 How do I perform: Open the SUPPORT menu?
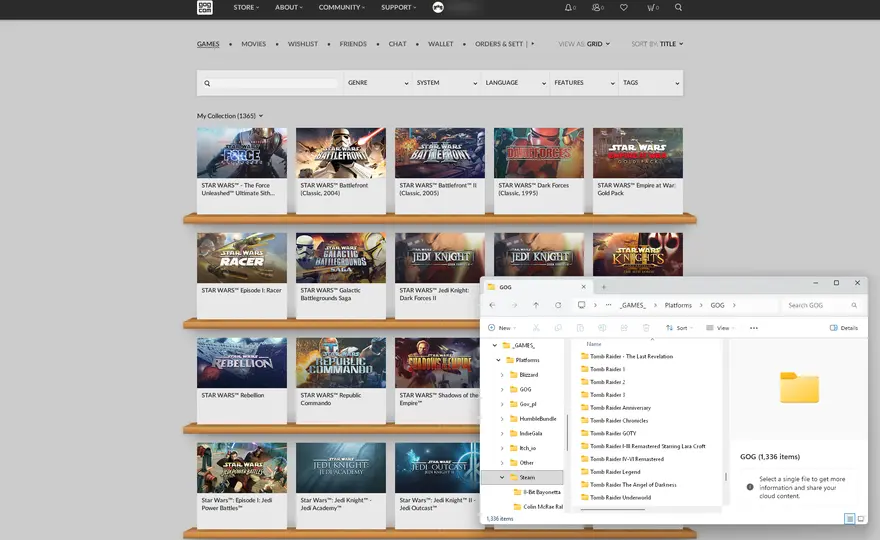tap(398, 7)
